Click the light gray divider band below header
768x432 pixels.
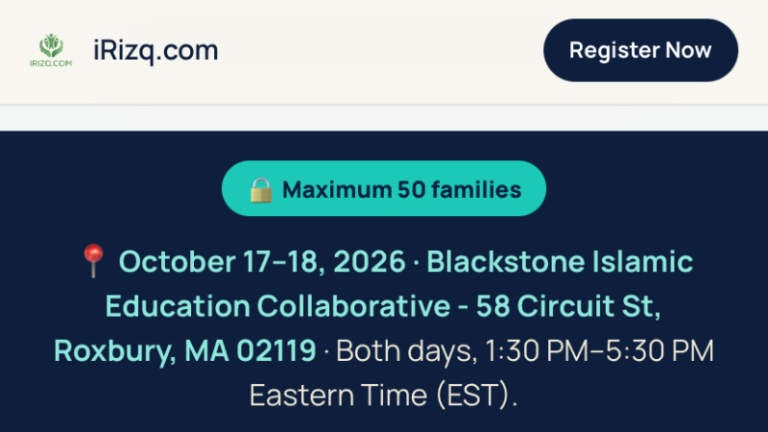point(384,118)
